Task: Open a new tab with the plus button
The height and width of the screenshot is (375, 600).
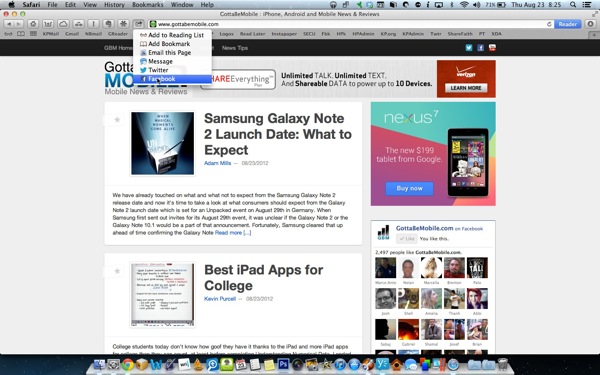Action: click(x=594, y=34)
